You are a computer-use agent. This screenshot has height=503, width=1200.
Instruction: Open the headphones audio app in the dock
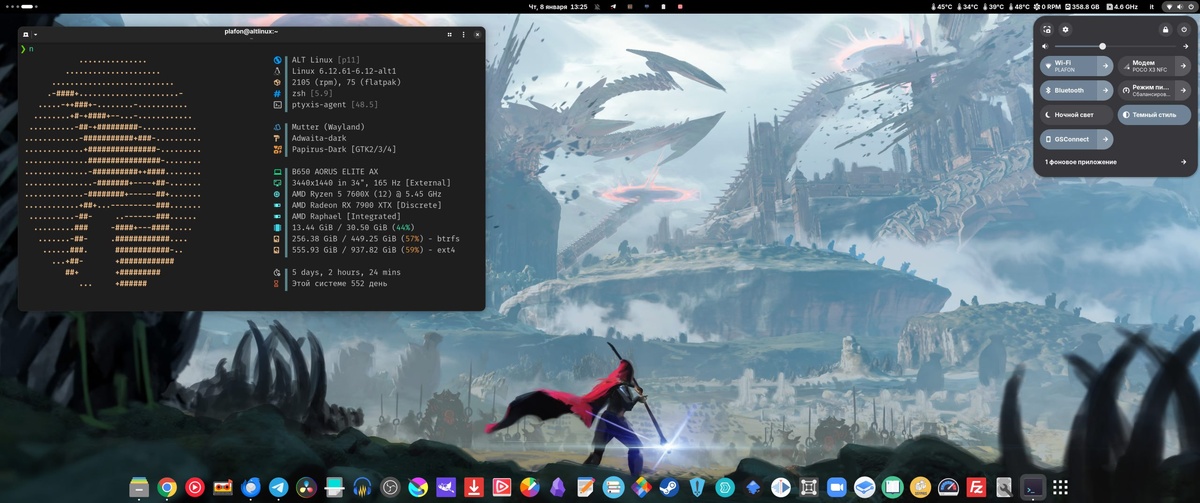click(362, 487)
